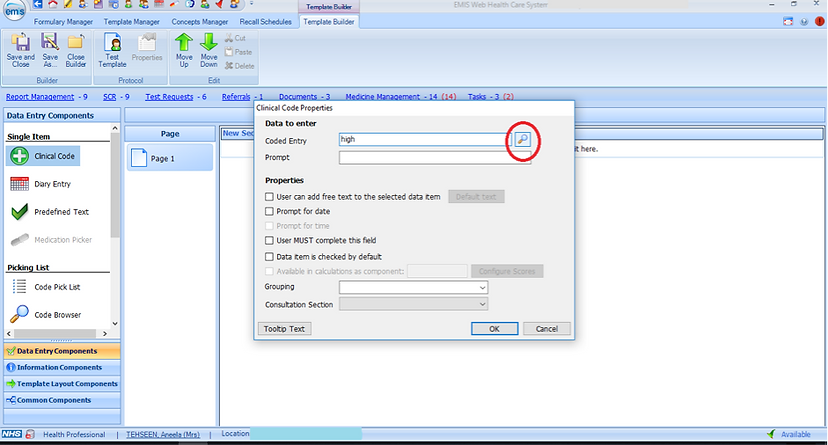
Task: Tick the Prompt for time checkbox
Action: click(269, 225)
